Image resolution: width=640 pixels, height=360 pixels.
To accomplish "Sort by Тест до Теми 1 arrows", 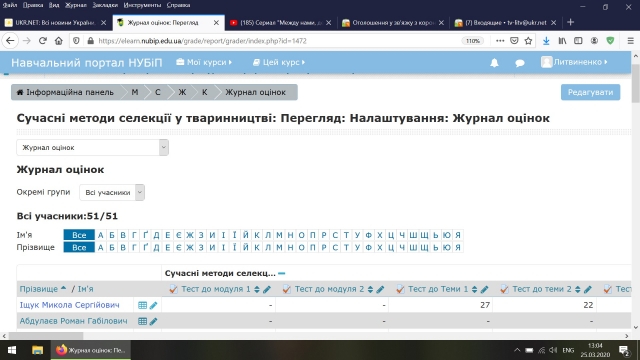I will coord(474,289).
